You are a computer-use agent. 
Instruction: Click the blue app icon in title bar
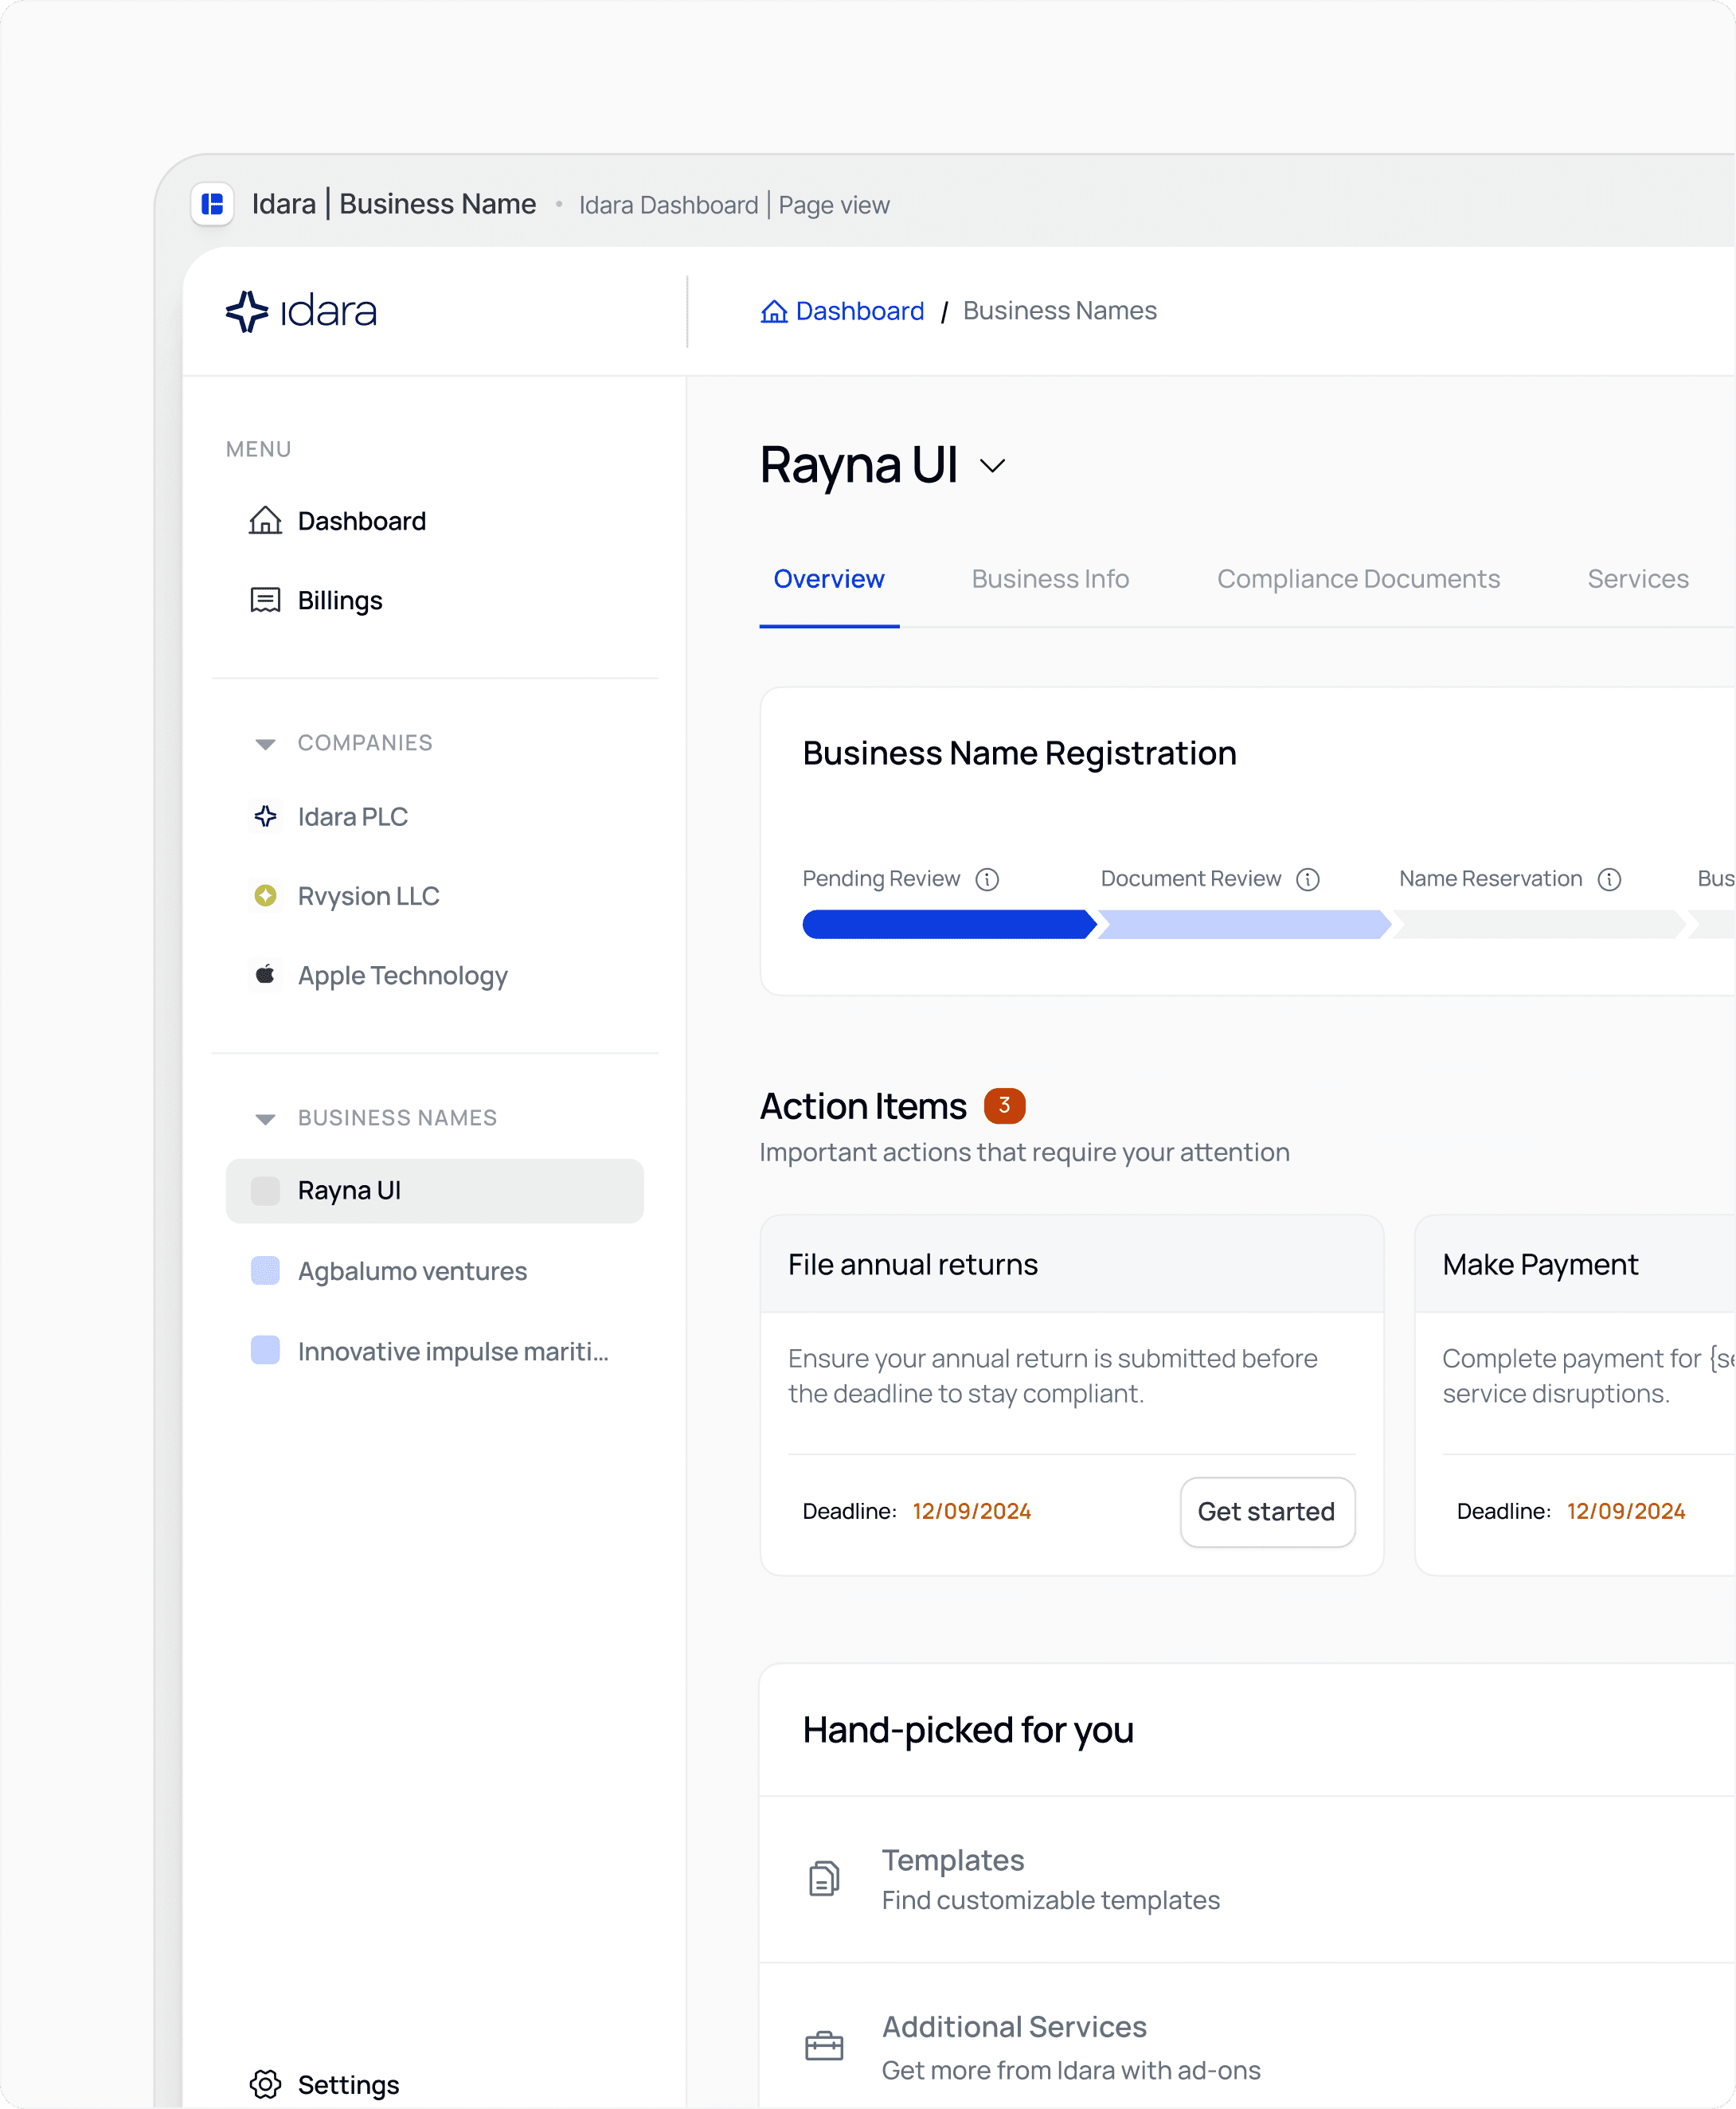click(212, 205)
